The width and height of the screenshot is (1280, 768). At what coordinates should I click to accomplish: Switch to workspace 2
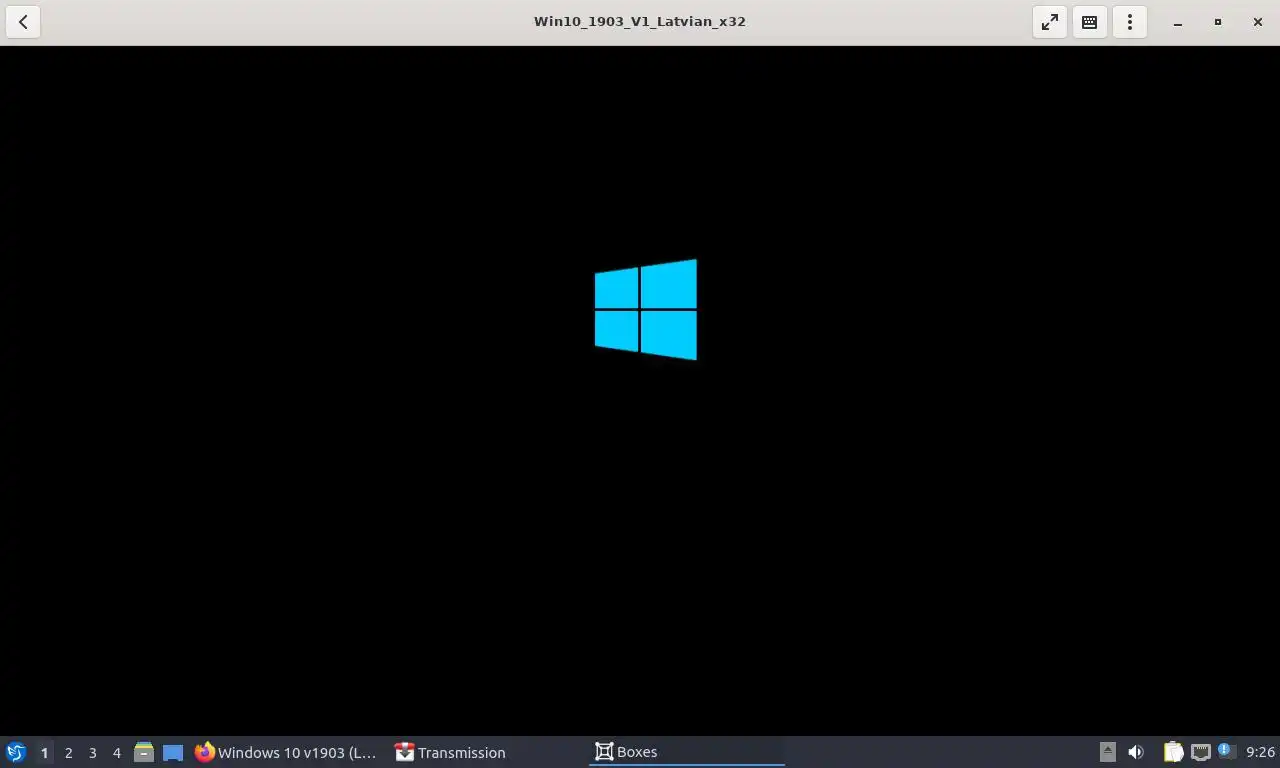point(69,752)
